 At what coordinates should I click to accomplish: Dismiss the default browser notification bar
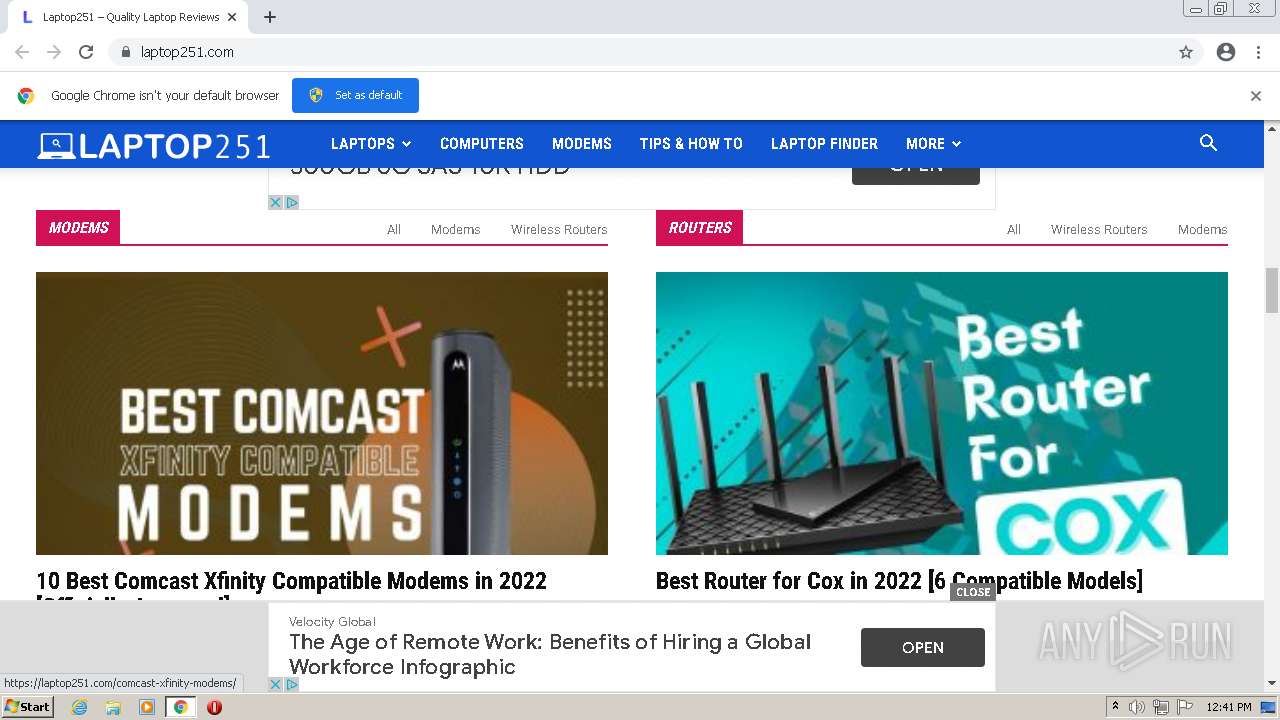point(1256,96)
